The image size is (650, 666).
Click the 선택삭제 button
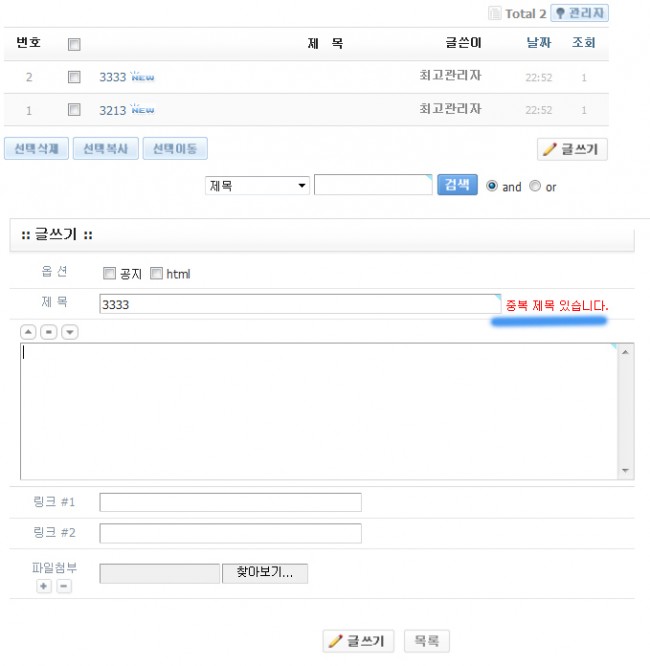click(36, 149)
